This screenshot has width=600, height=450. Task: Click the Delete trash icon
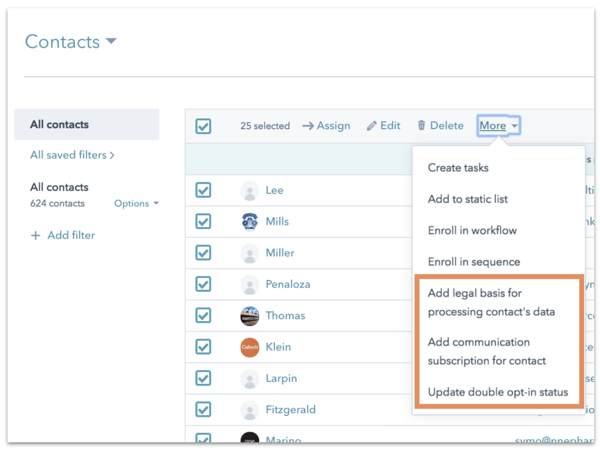point(422,126)
